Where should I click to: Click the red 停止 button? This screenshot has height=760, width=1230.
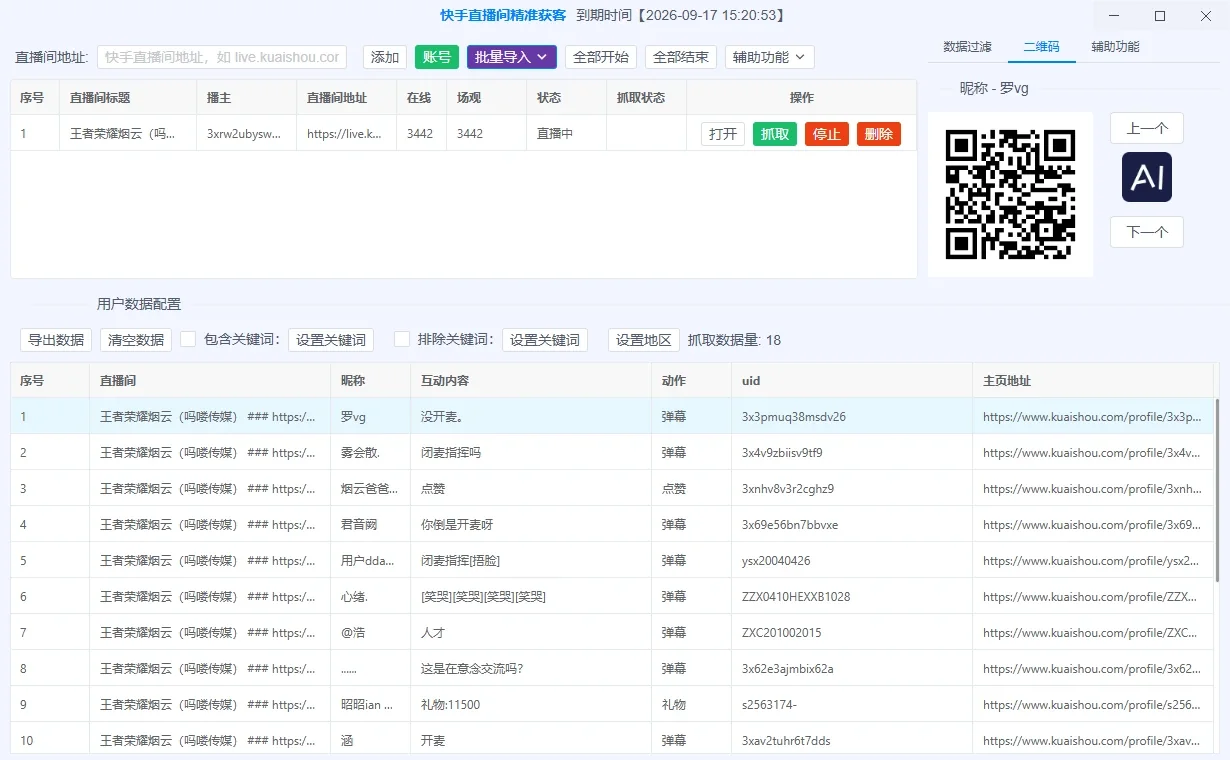(827, 134)
